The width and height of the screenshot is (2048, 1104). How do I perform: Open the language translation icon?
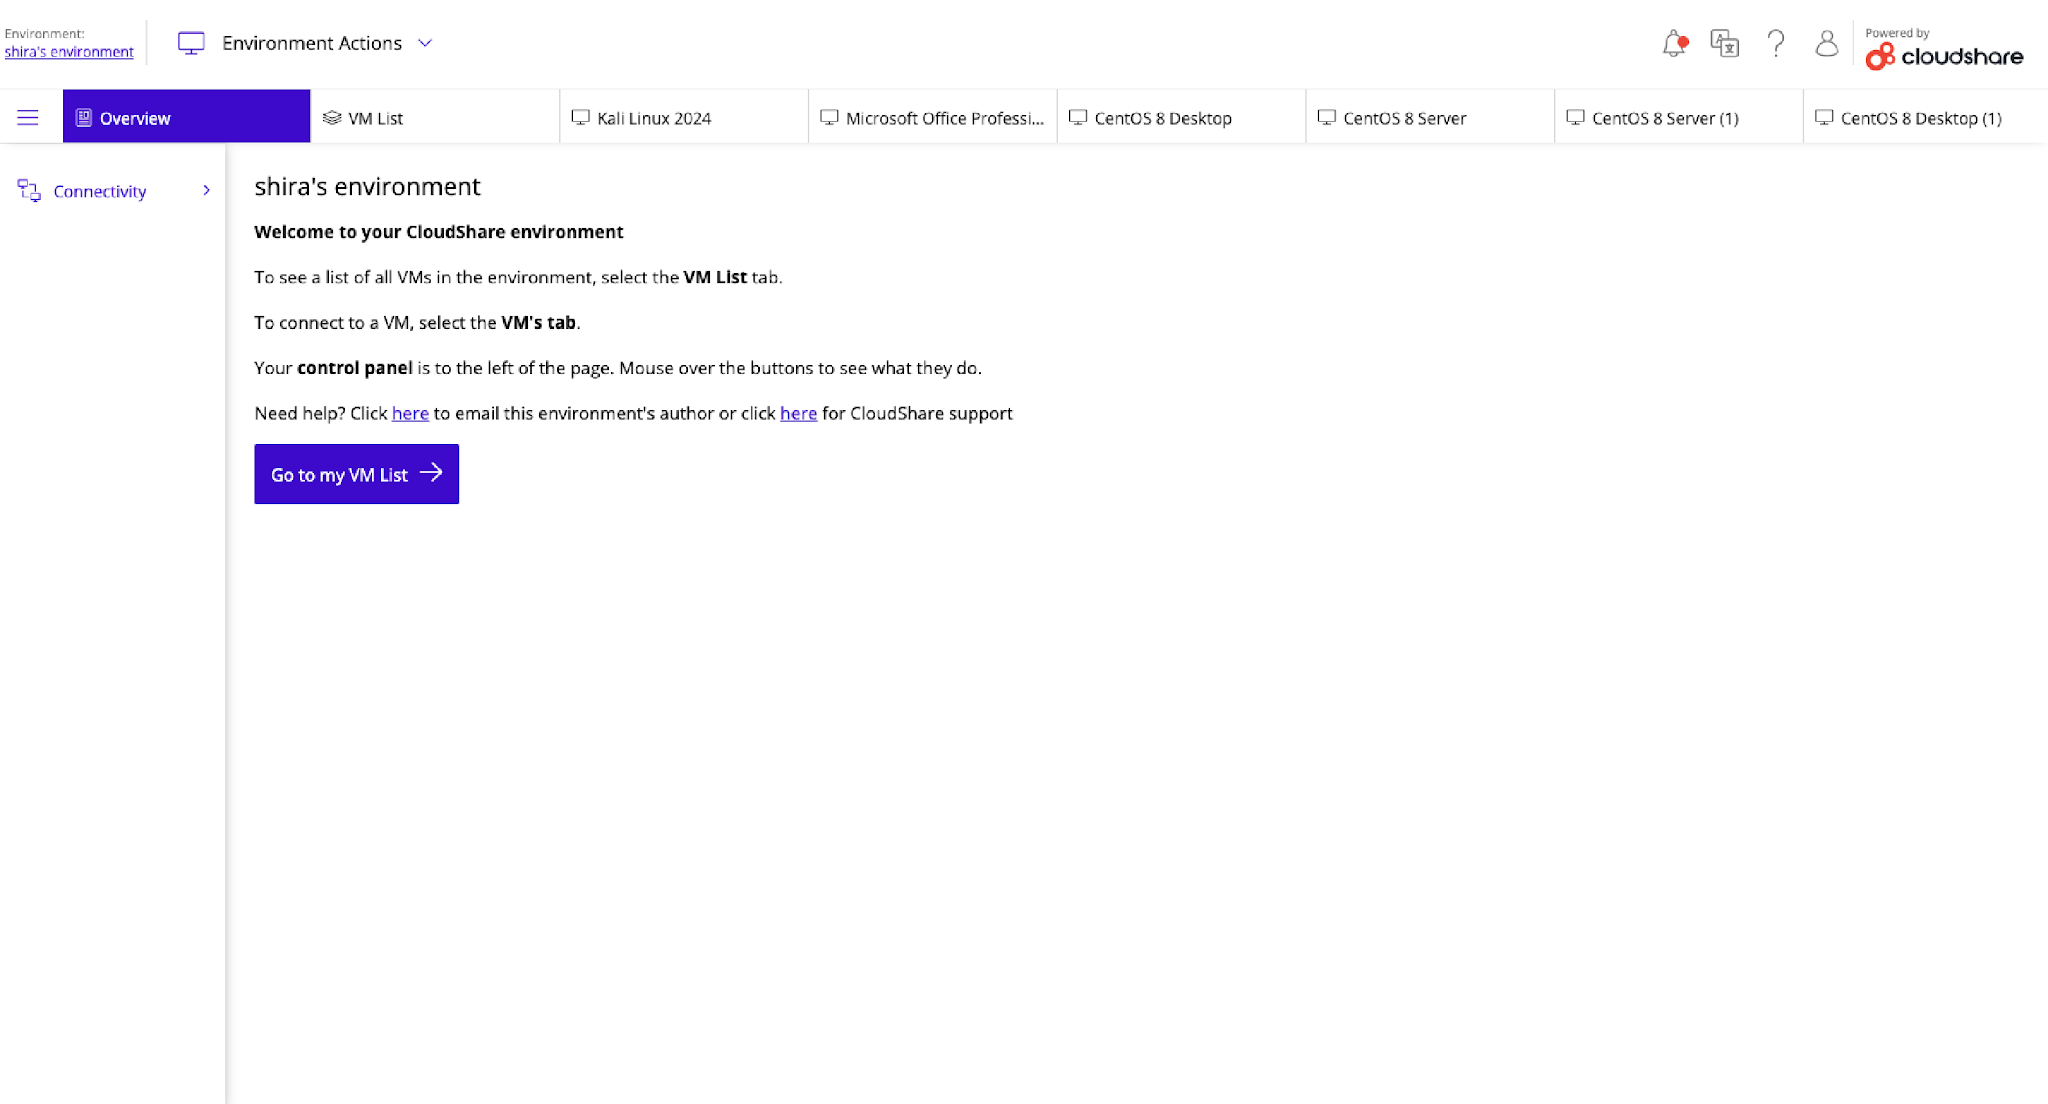coord(1725,44)
